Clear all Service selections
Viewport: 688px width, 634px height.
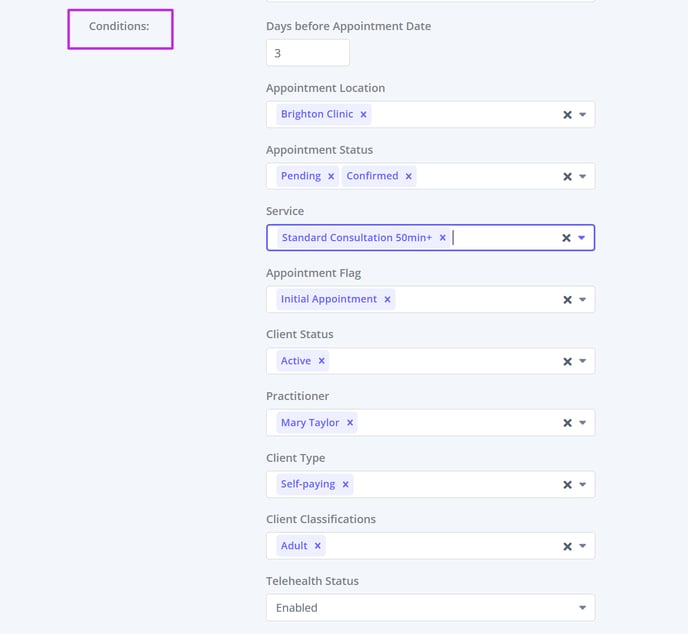tap(566, 238)
